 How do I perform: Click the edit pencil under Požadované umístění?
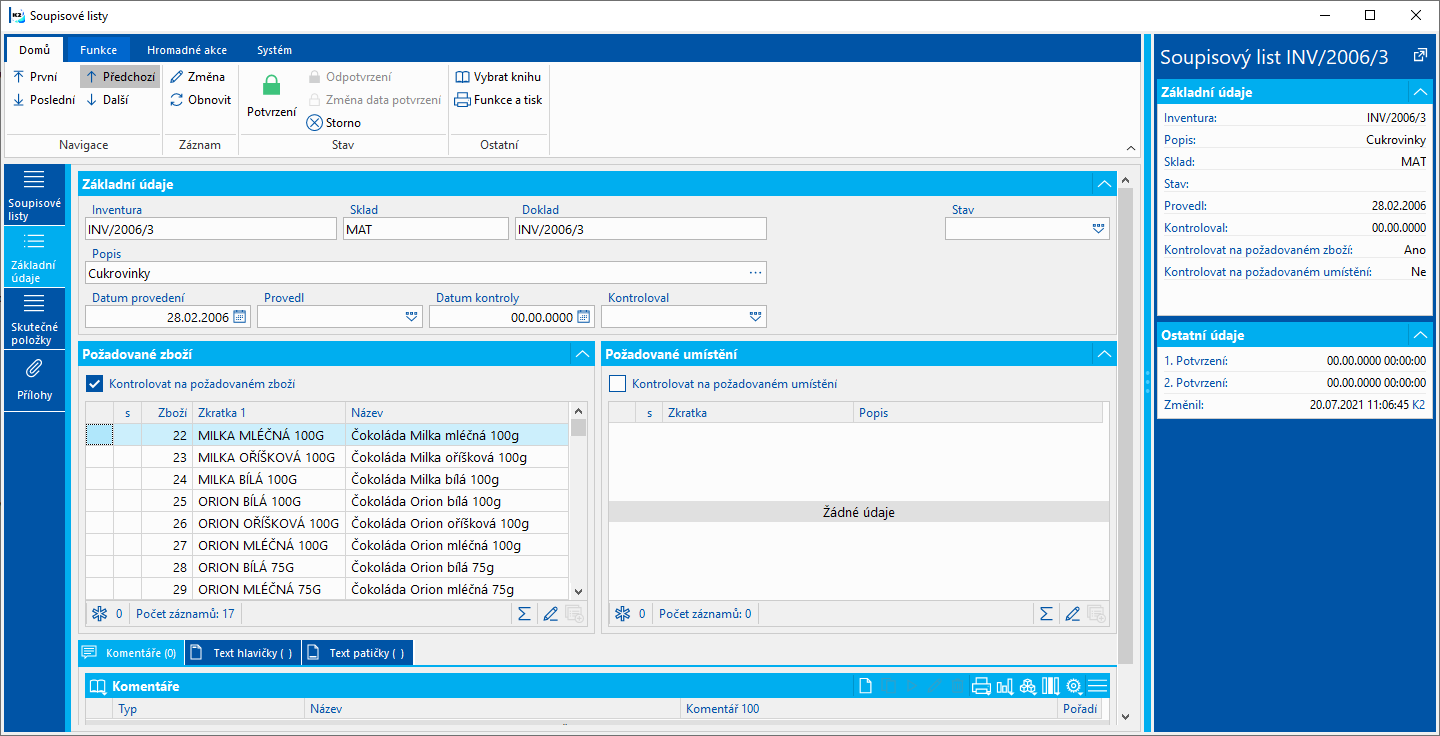[1072, 614]
